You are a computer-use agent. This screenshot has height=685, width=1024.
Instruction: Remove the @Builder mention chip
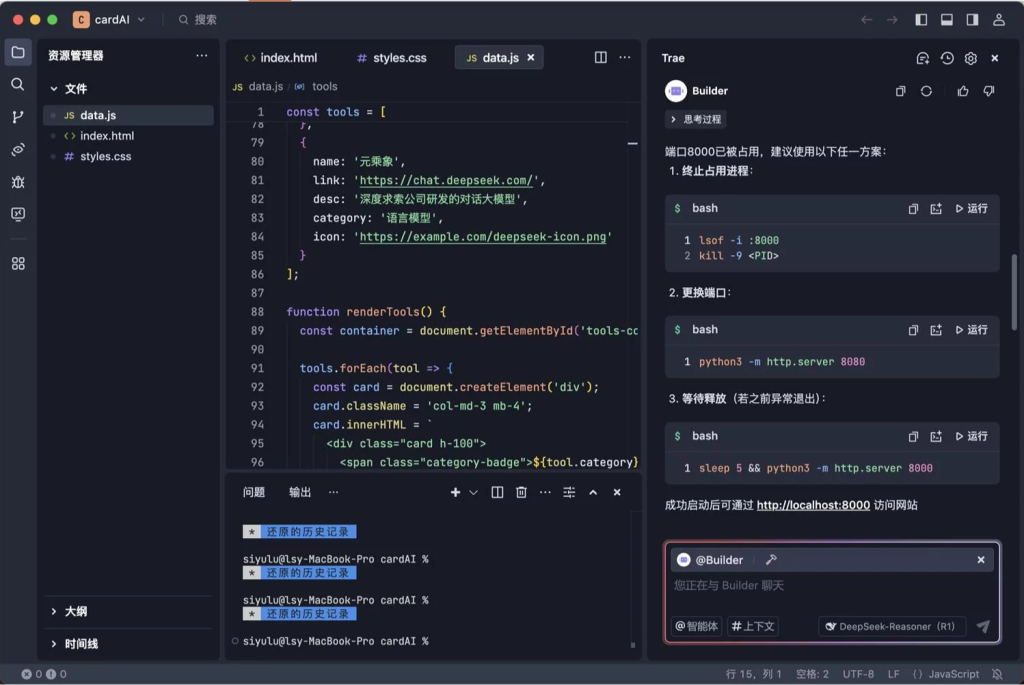(x=981, y=560)
